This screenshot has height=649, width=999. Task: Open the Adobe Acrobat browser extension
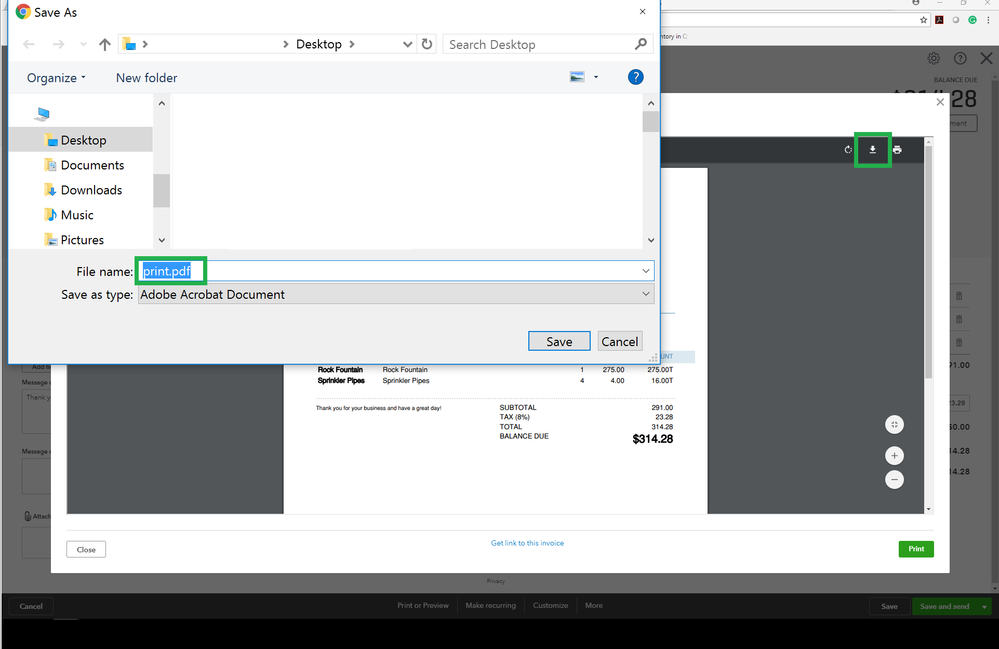pos(939,19)
